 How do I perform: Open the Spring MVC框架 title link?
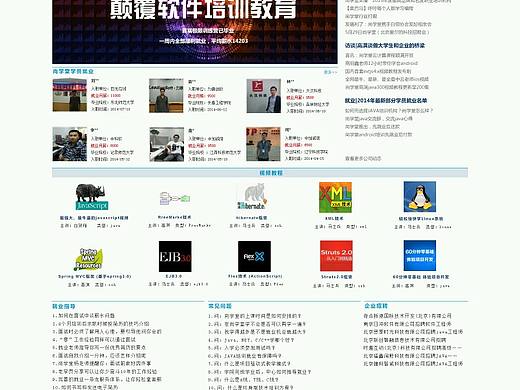click(94, 276)
